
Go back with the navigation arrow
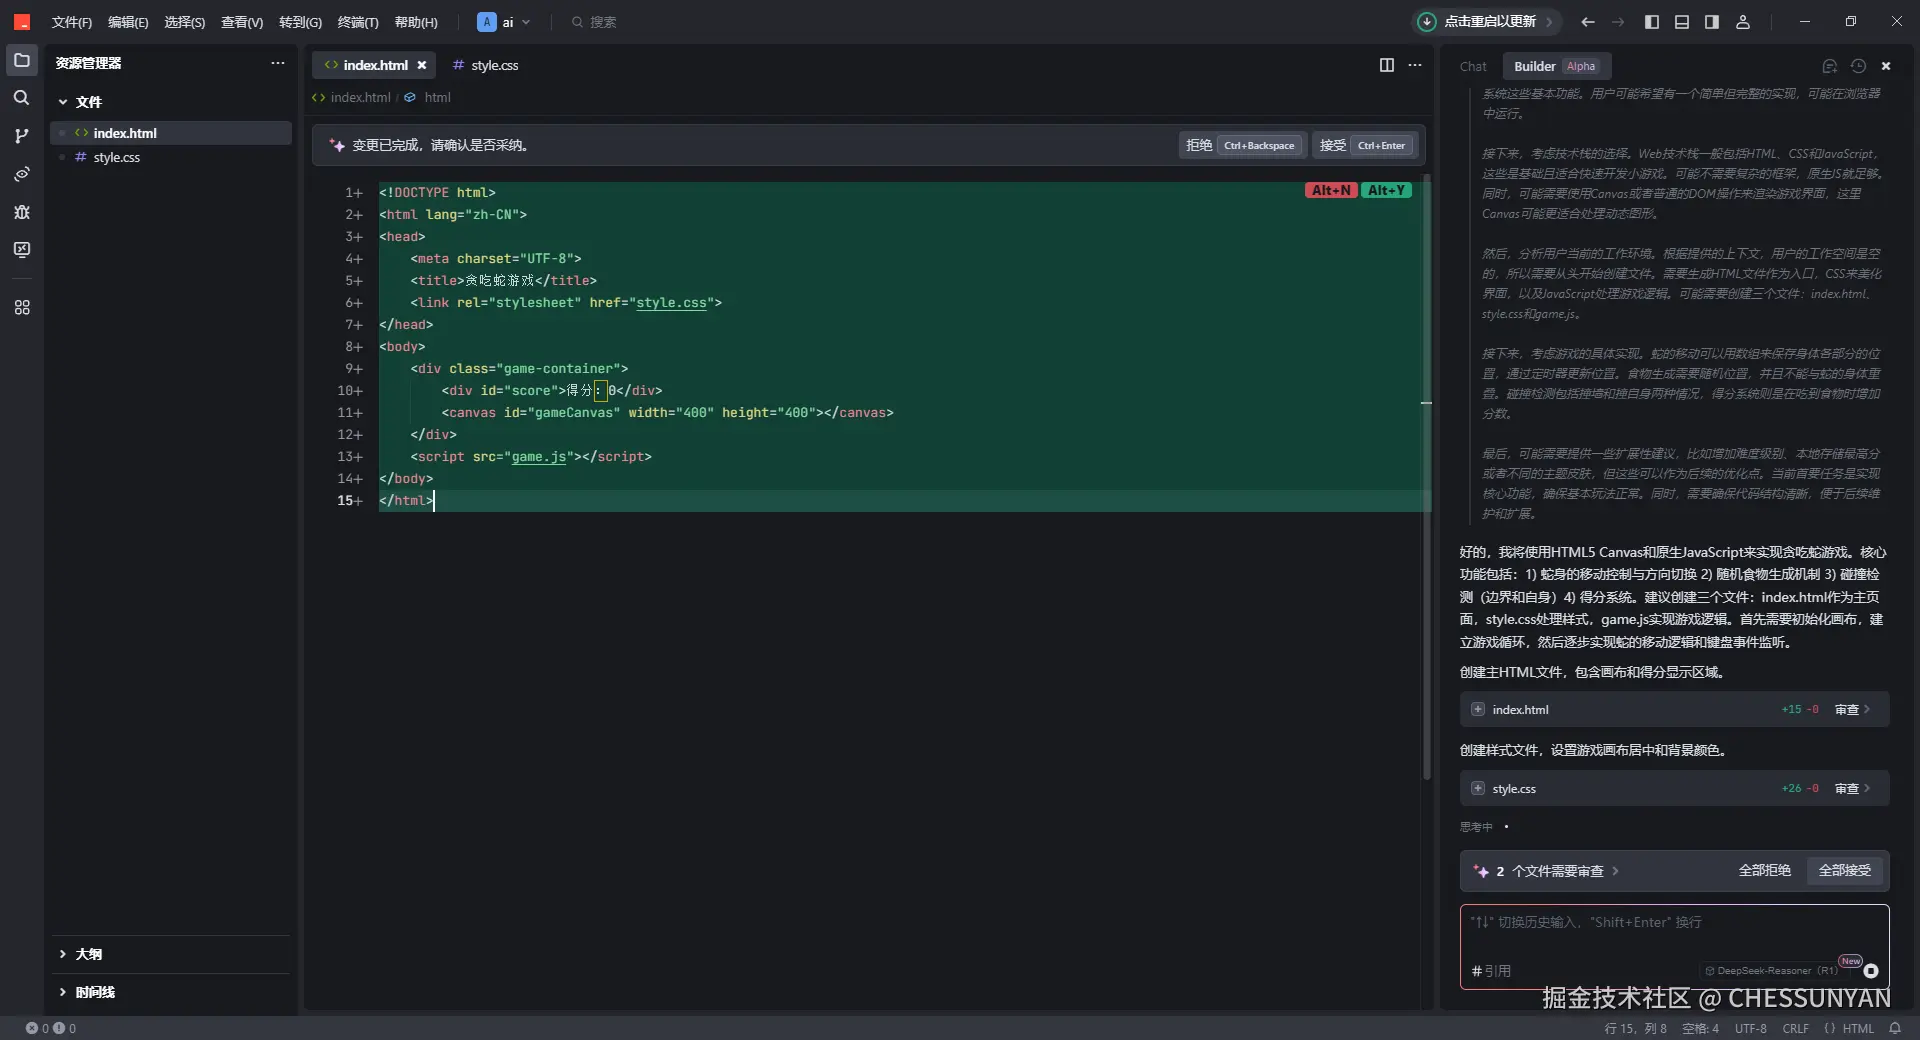[x=1588, y=22]
